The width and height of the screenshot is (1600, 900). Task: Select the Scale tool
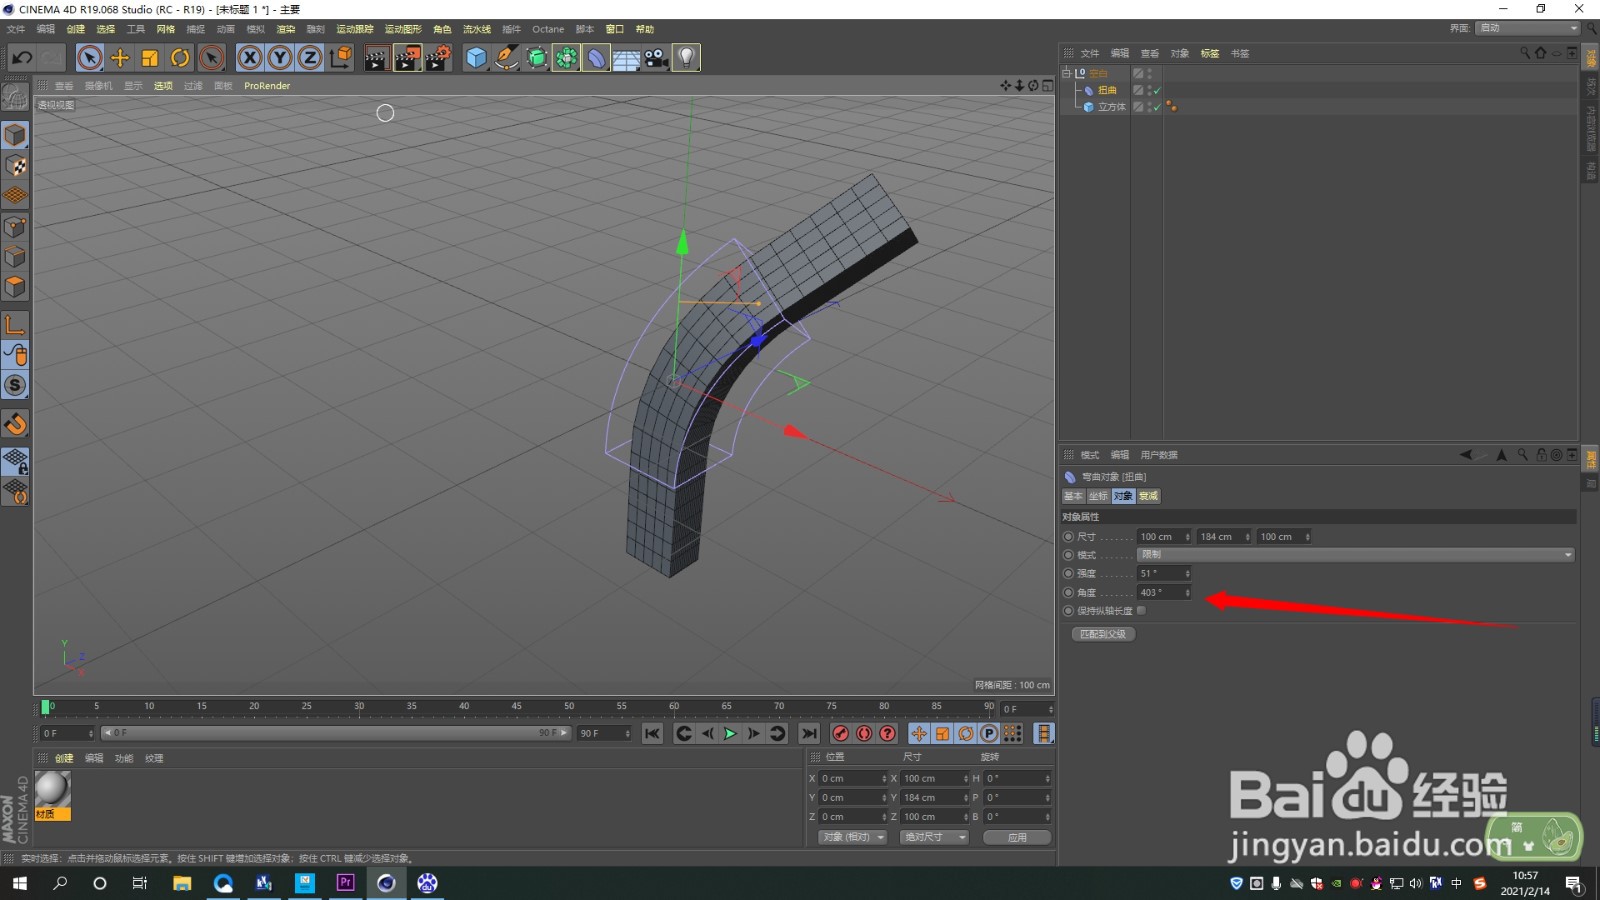pos(150,58)
